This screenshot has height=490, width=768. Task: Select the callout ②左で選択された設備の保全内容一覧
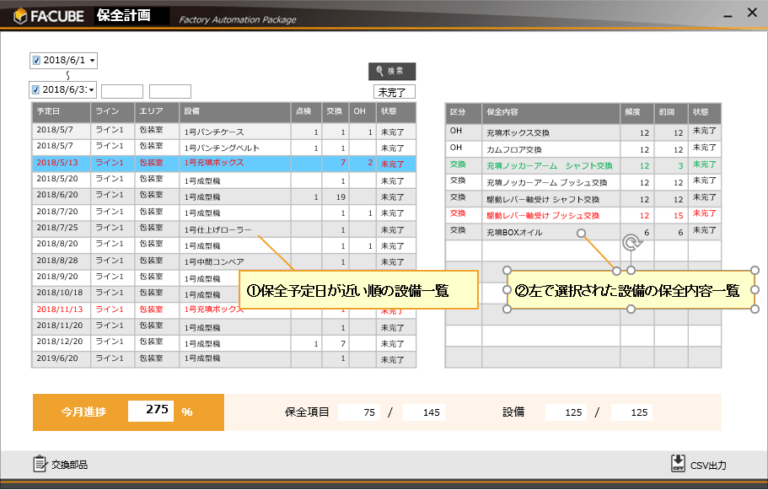point(630,290)
